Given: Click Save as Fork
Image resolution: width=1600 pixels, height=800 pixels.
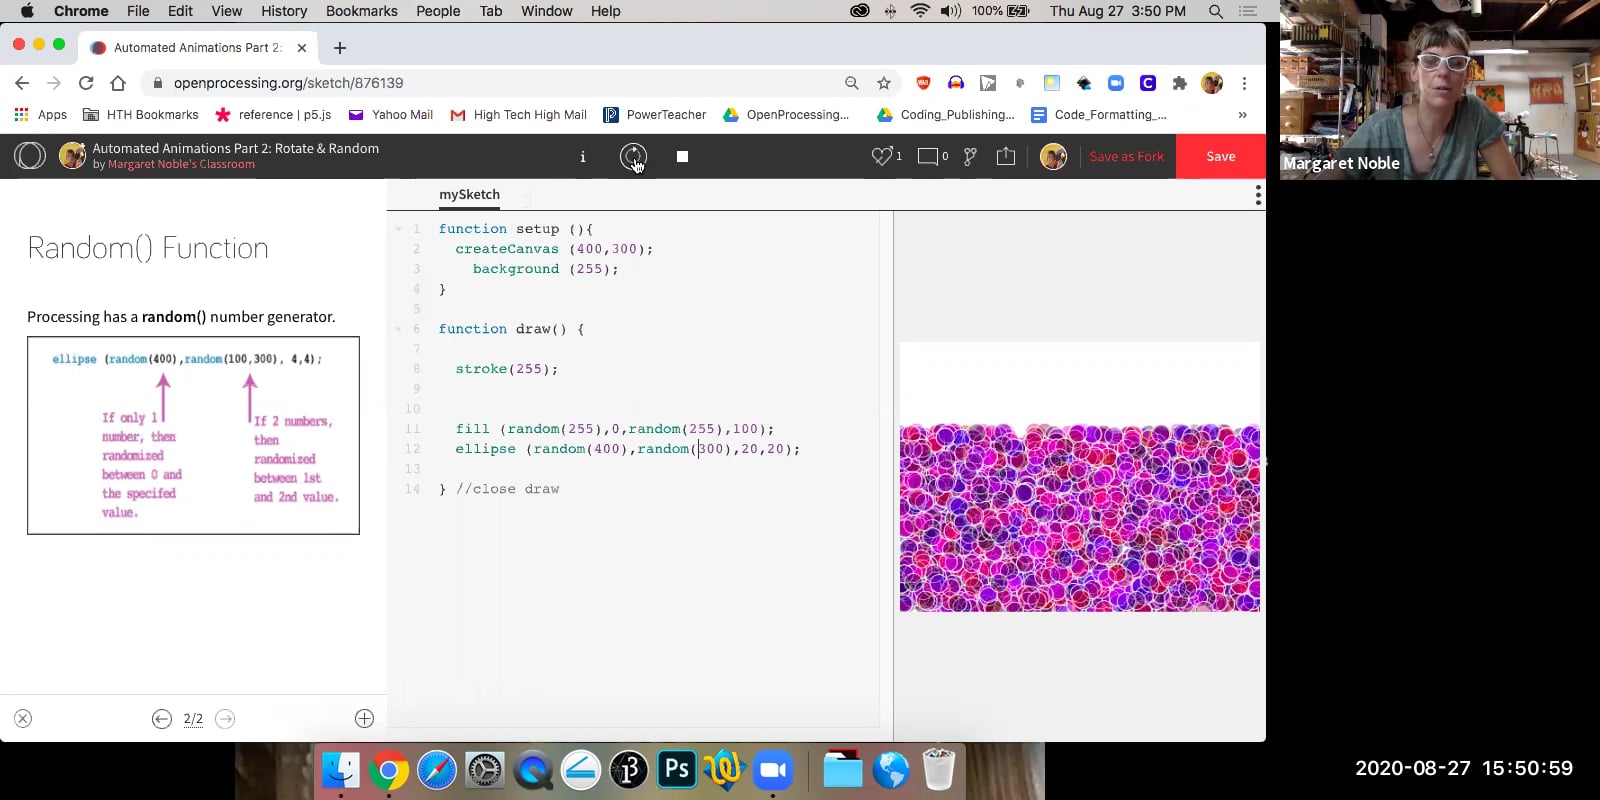Looking at the screenshot, I should [1126, 157].
